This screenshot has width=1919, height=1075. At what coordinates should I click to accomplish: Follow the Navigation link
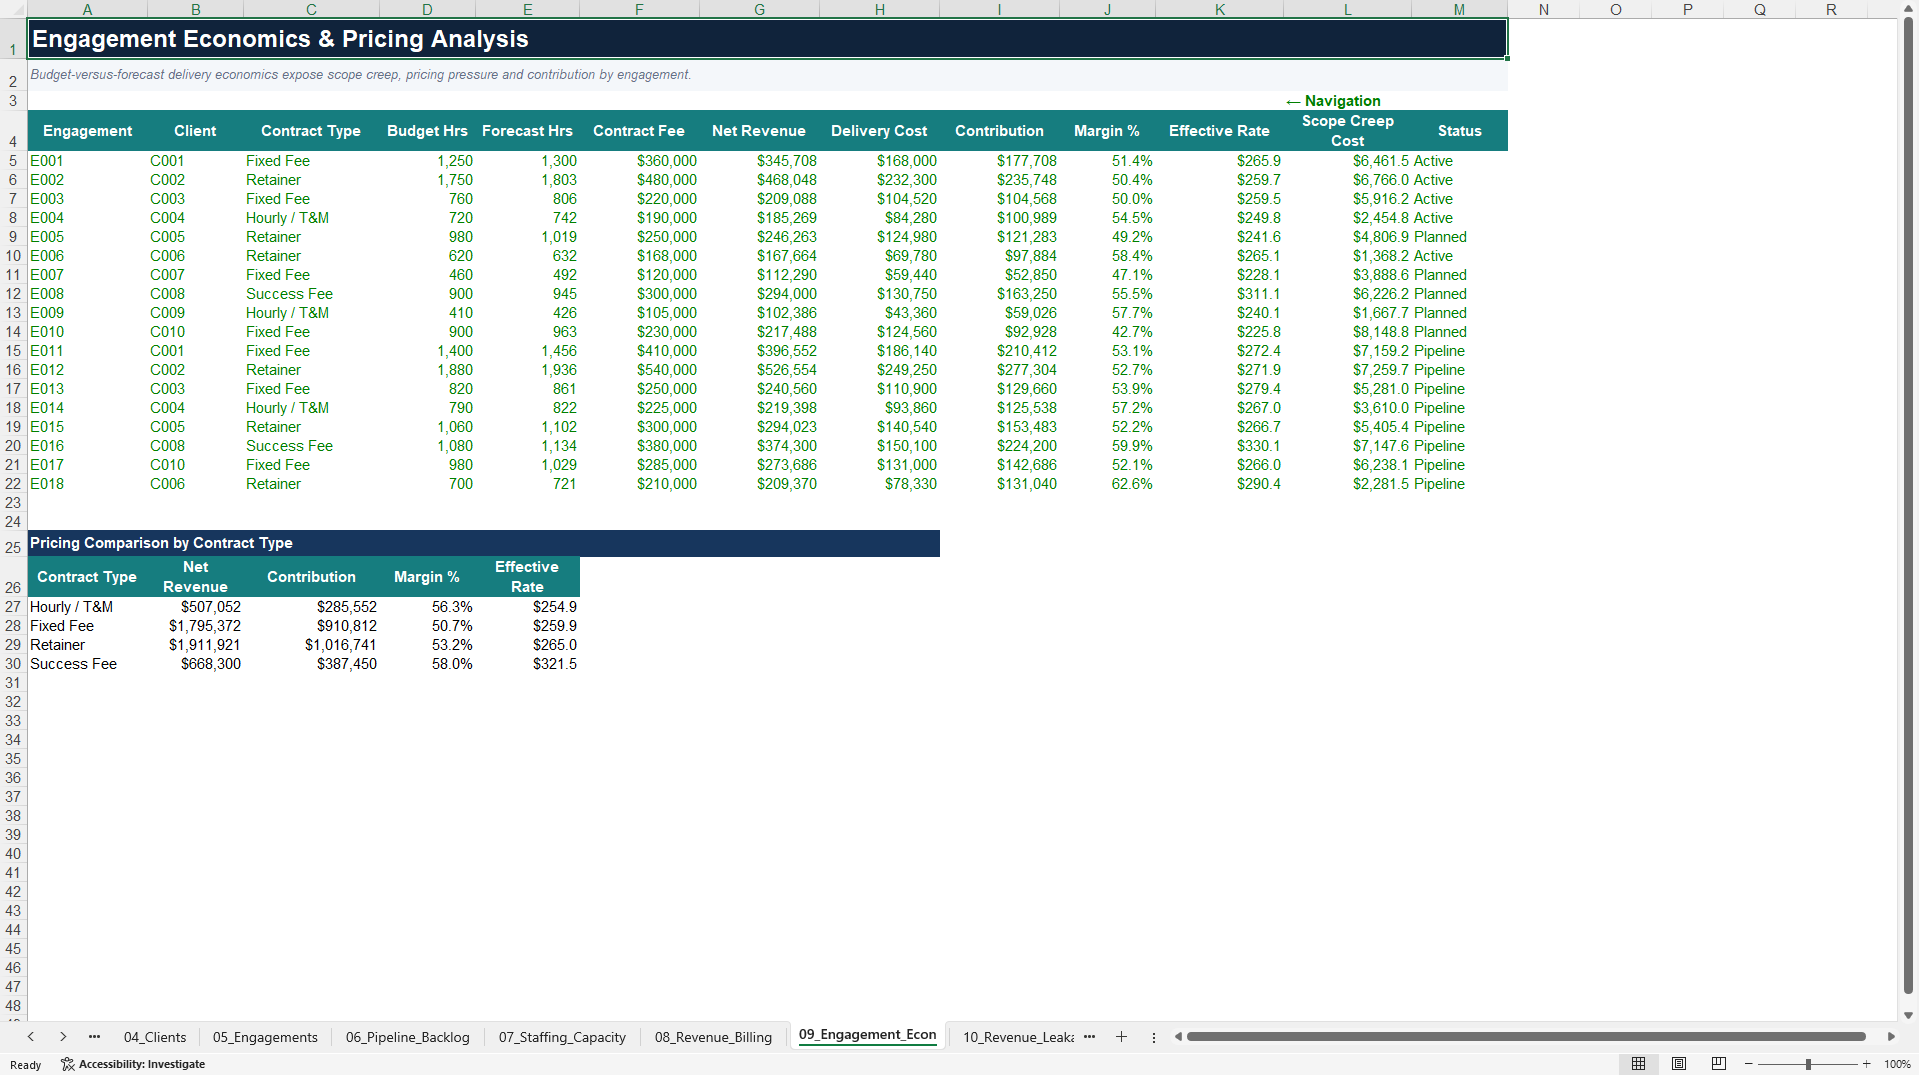coord(1333,101)
